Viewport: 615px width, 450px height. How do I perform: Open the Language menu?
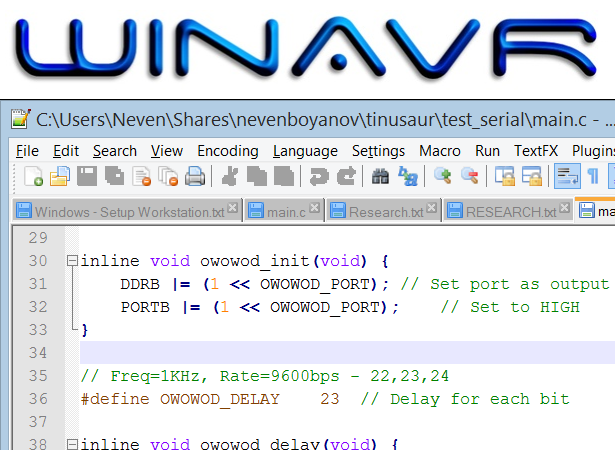coord(305,151)
